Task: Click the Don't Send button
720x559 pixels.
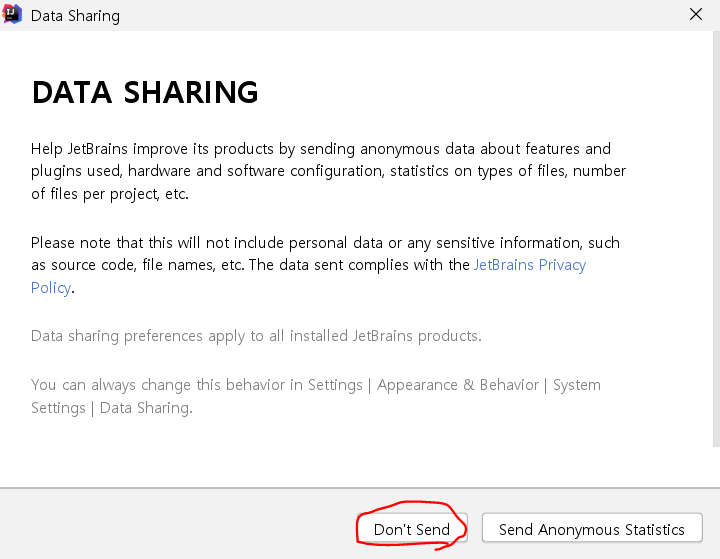Action: pyautogui.click(x=412, y=529)
